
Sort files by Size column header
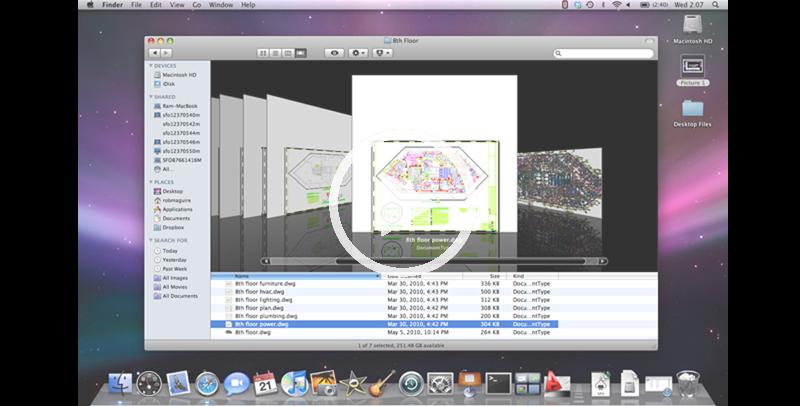point(494,275)
